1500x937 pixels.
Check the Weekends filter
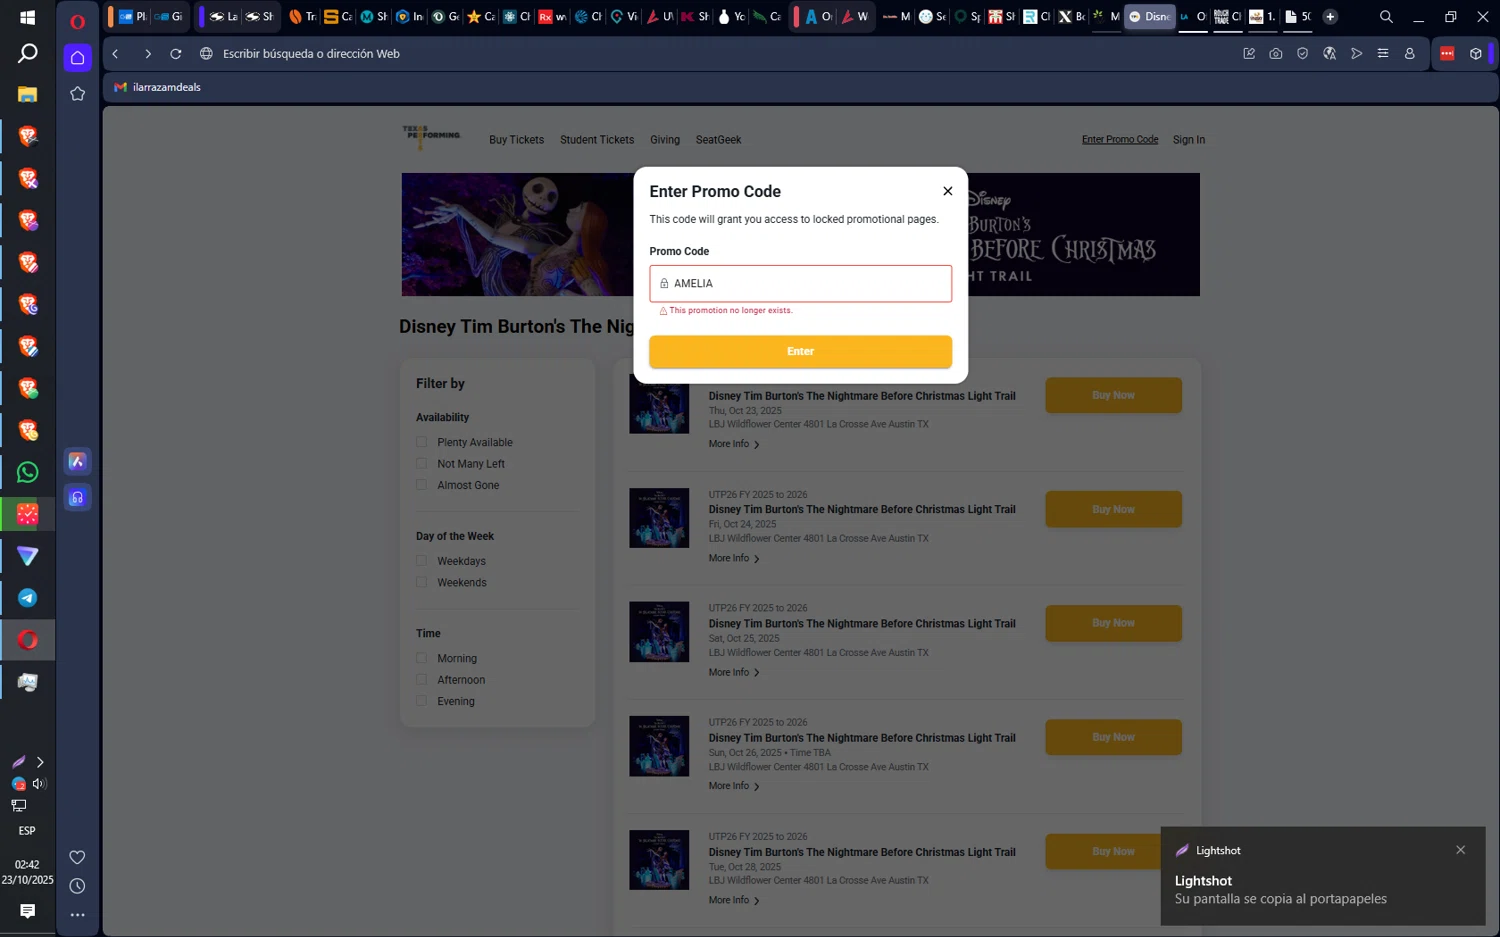(x=421, y=582)
